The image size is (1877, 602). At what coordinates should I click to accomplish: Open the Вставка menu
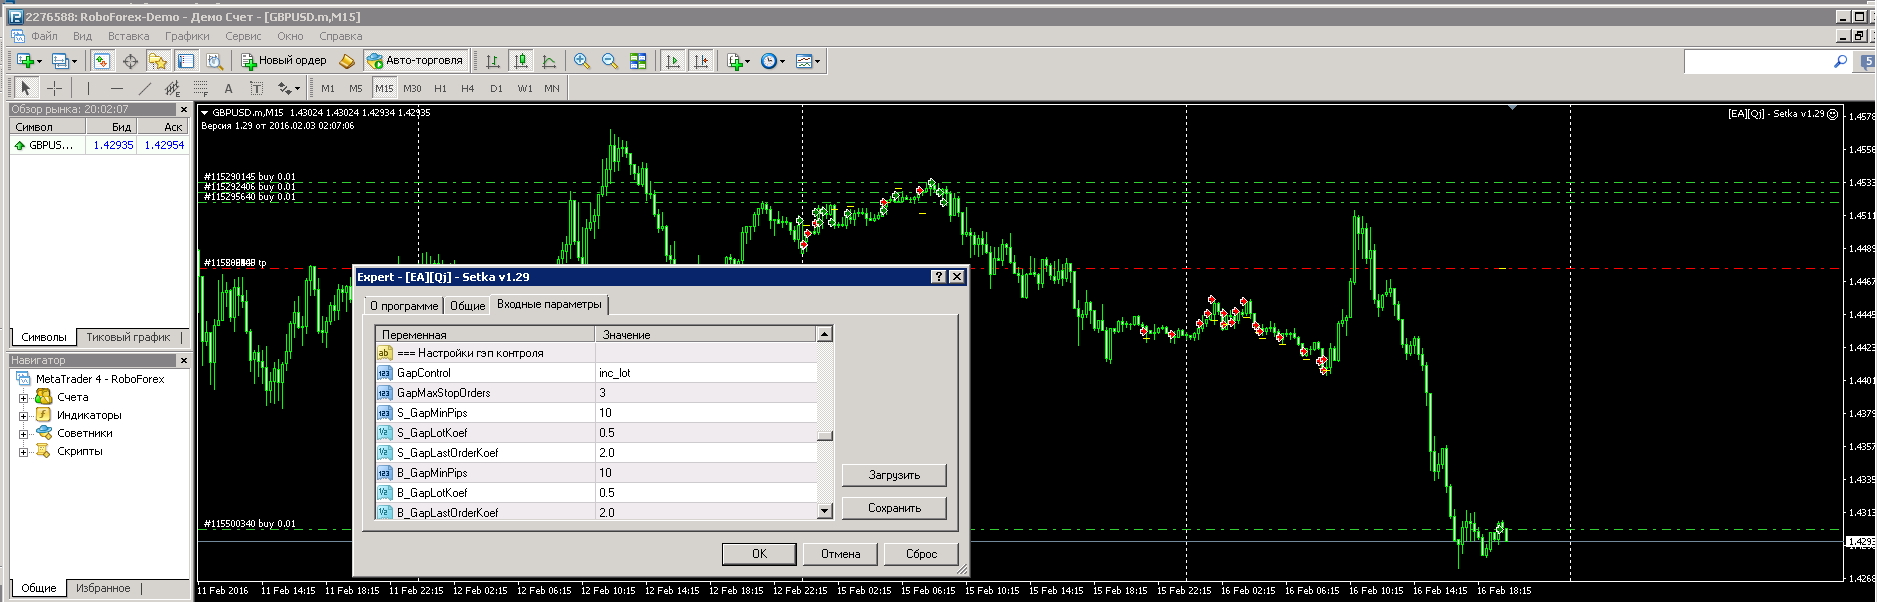point(128,36)
